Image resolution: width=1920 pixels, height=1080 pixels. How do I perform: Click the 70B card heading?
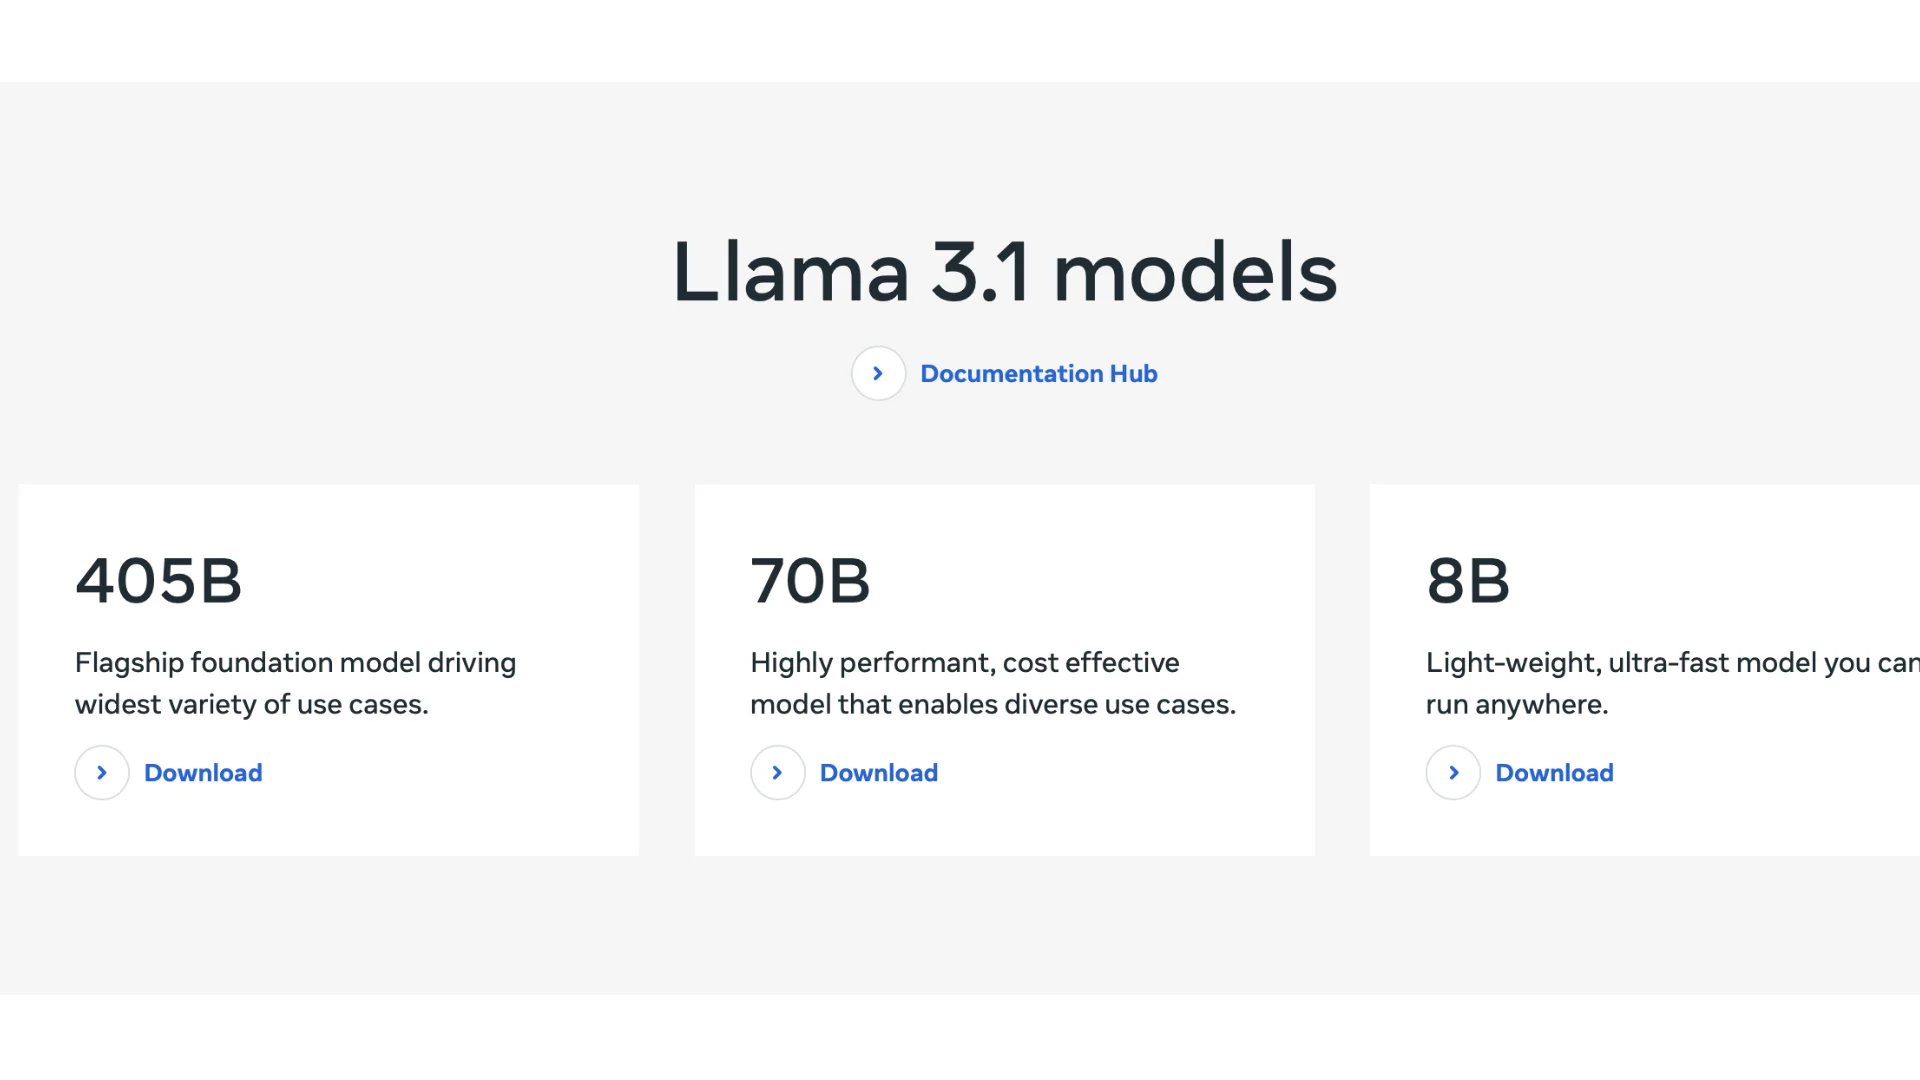pyautogui.click(x=810, y=581)
